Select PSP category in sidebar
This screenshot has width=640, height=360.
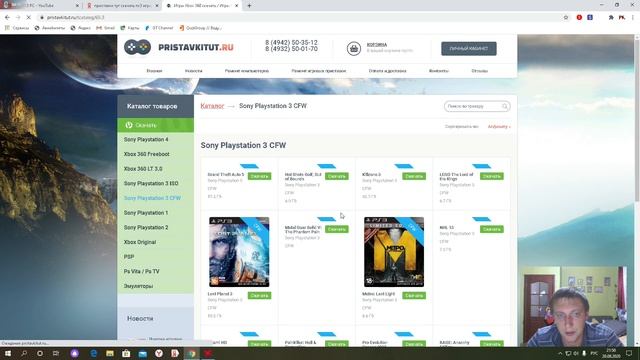pos(129,257)
